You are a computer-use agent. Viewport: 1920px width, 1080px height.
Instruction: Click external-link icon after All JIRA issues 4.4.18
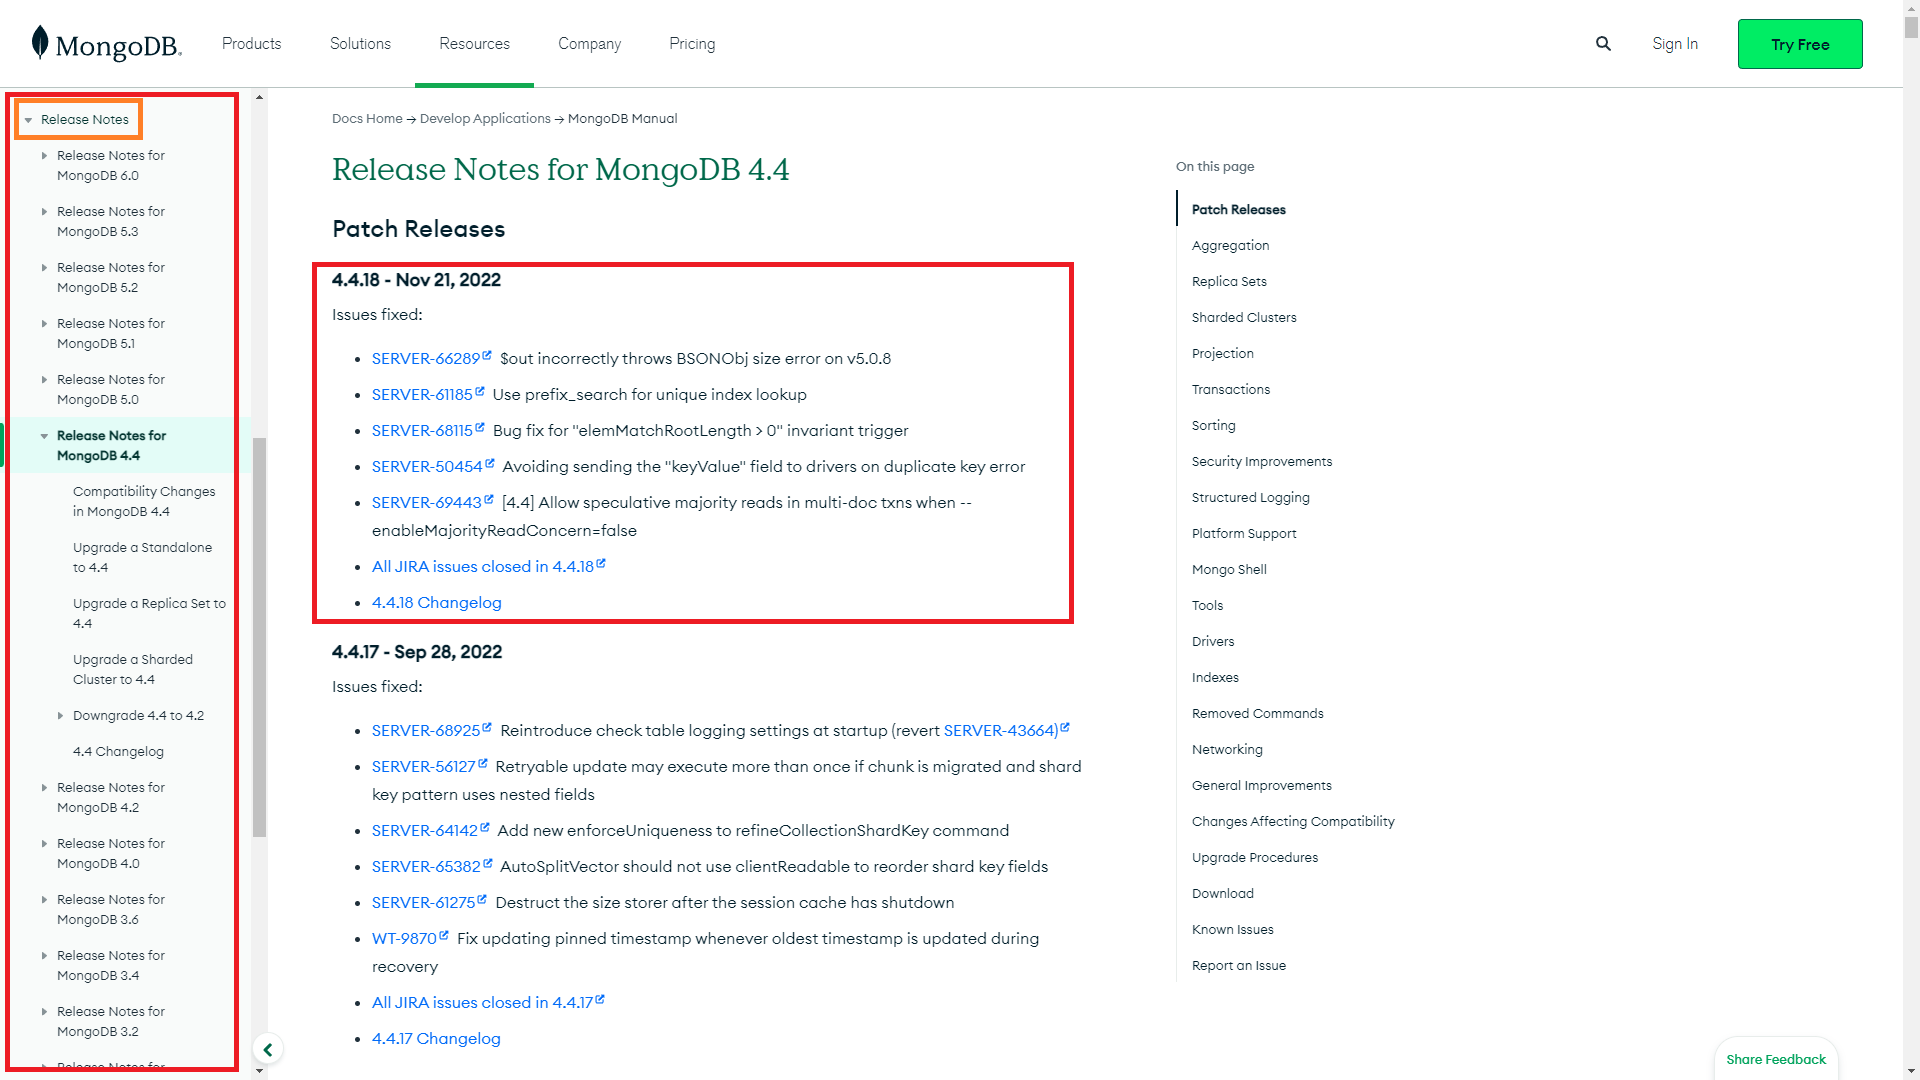[601, 563]
